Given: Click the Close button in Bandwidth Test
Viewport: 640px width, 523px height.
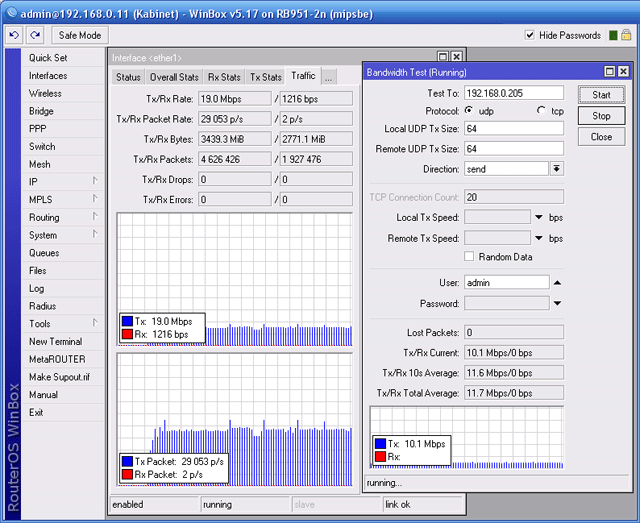Looking at the screenshot, I should (601, 137).
